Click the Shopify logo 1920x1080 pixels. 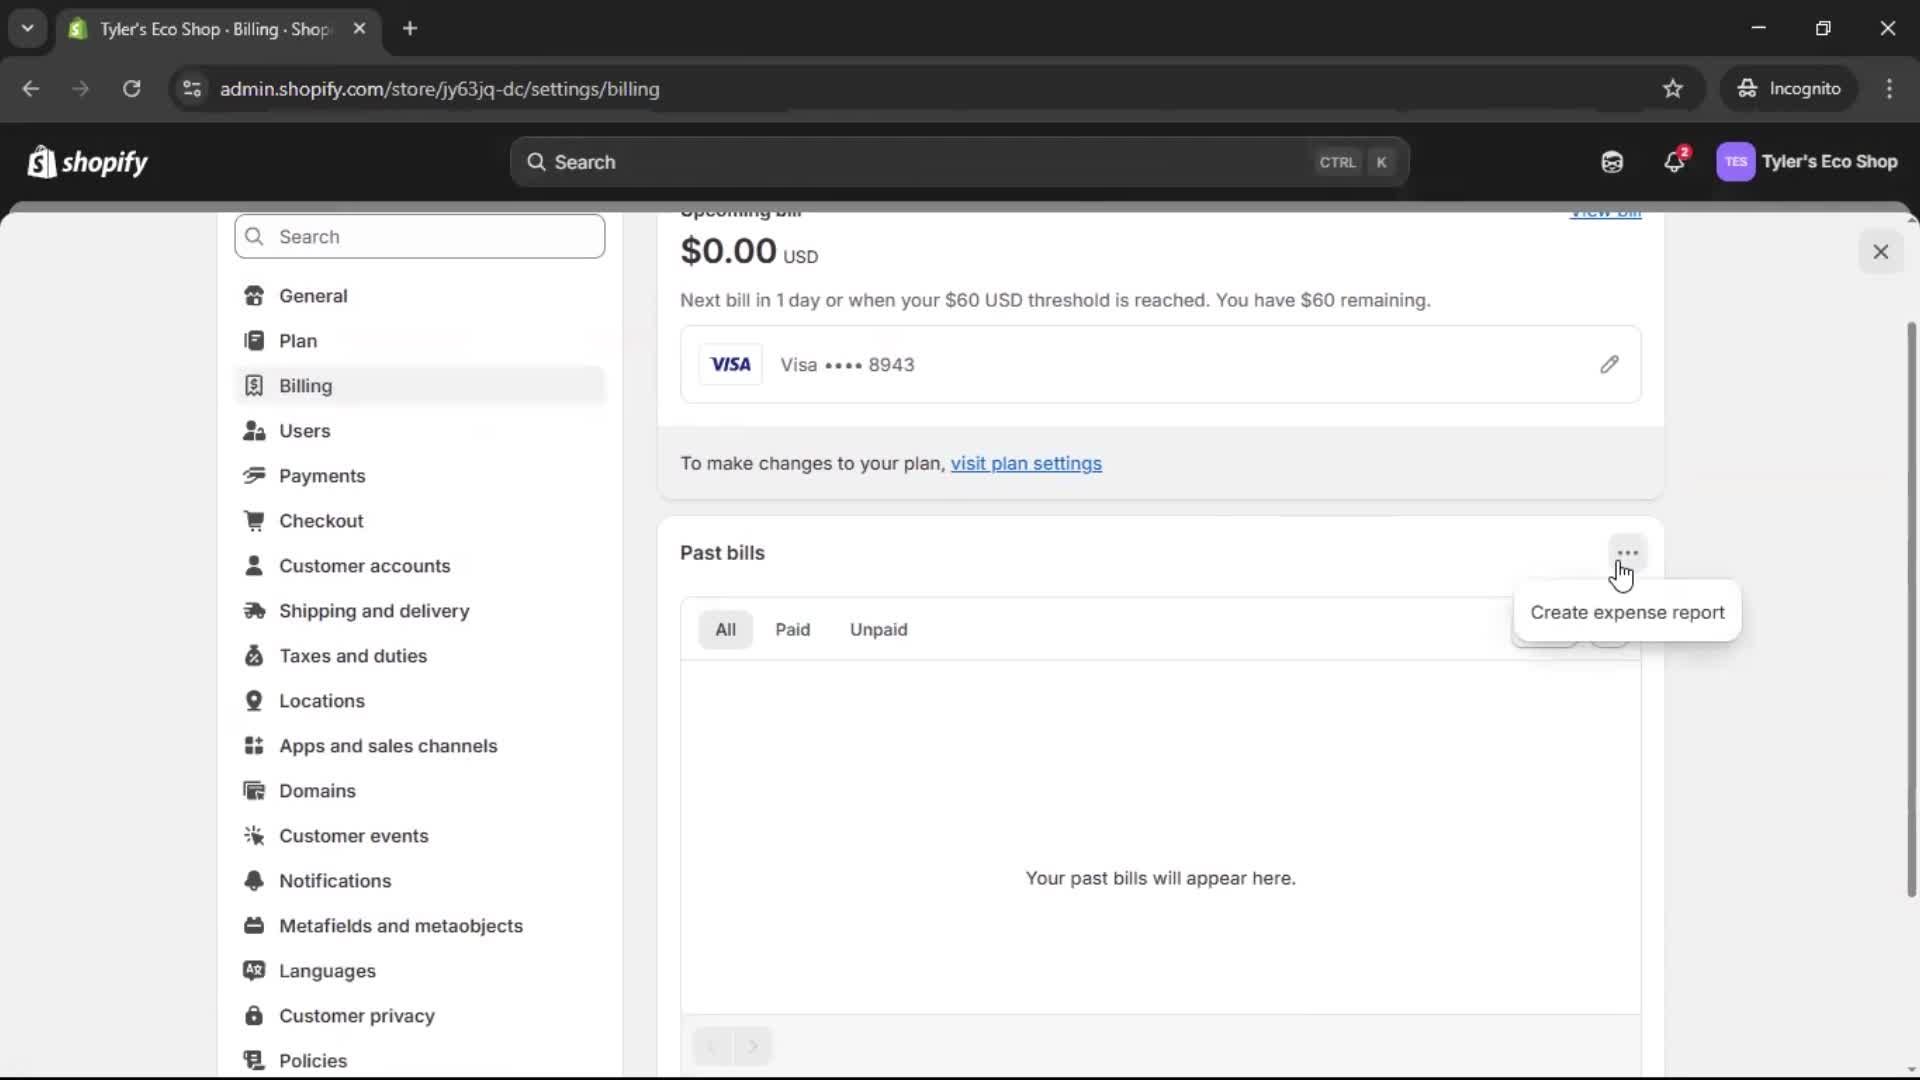86,162
